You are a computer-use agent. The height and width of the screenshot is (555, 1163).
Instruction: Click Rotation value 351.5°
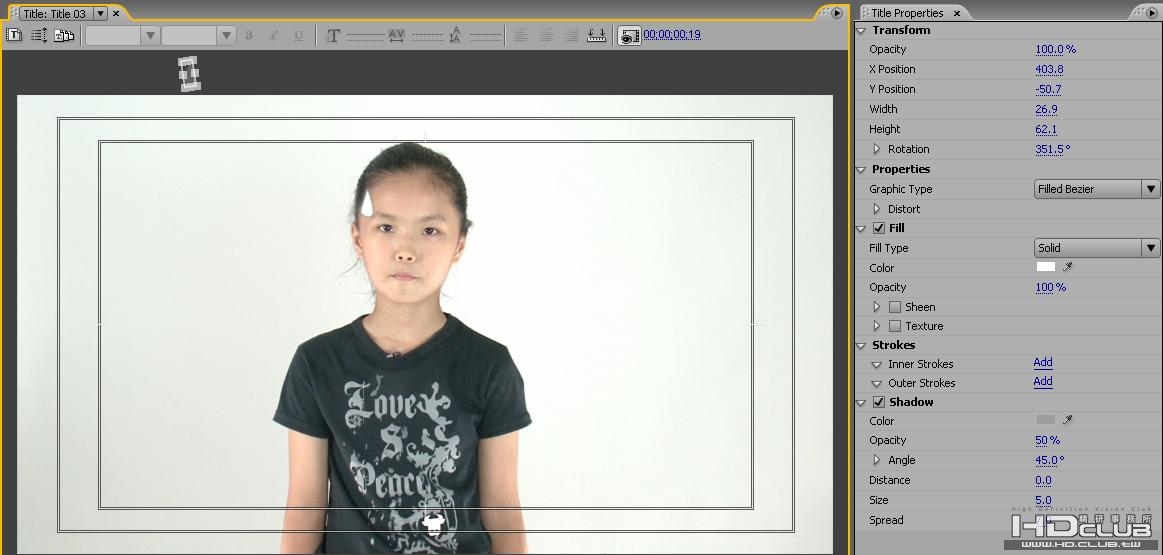(1052, 150)
